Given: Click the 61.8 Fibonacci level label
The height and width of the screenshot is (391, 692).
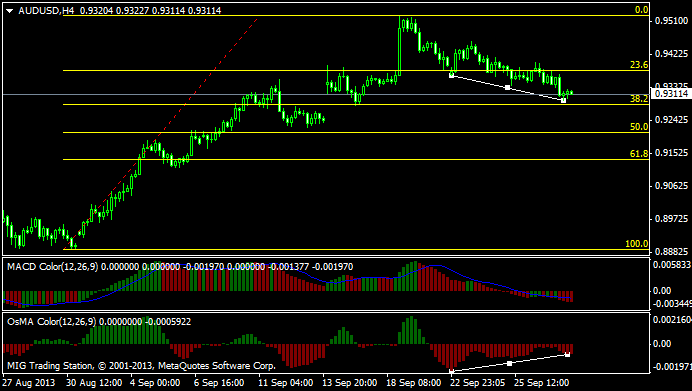Looking at the screenshot, I should tap(639, 154).
